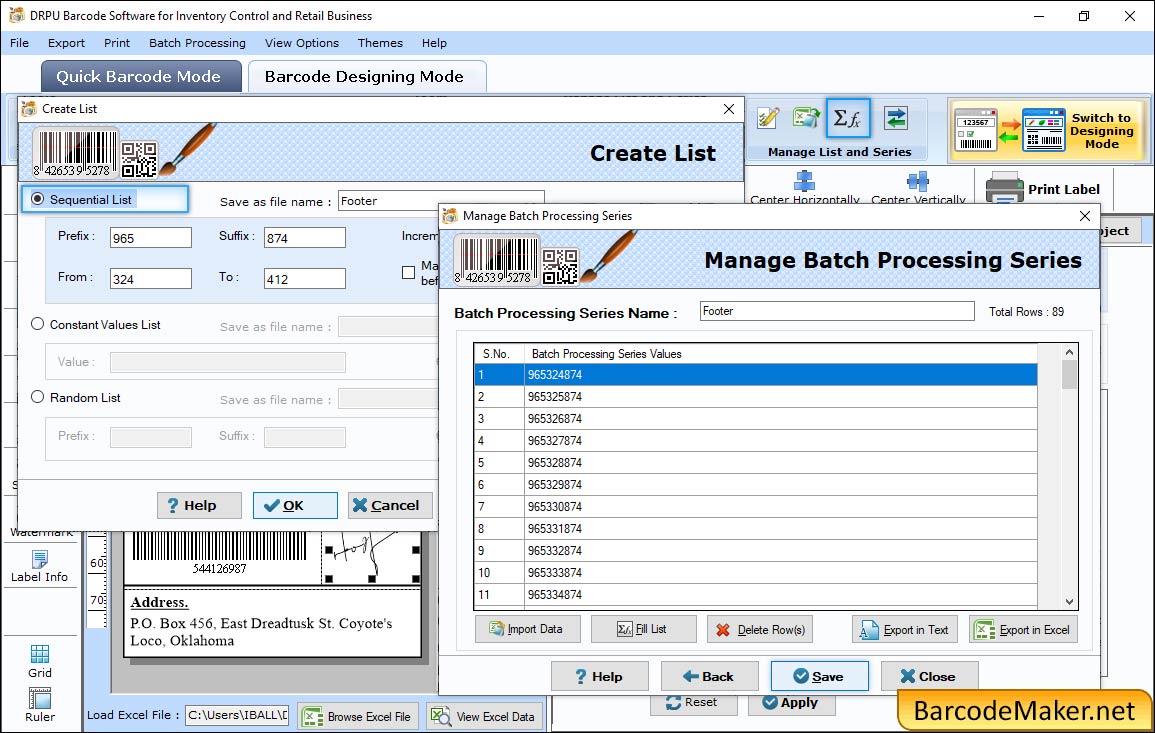Viewport: 1155px width, 733px height.
Task: Close the Create List dialog with X
Action: (x=729, y=109)
